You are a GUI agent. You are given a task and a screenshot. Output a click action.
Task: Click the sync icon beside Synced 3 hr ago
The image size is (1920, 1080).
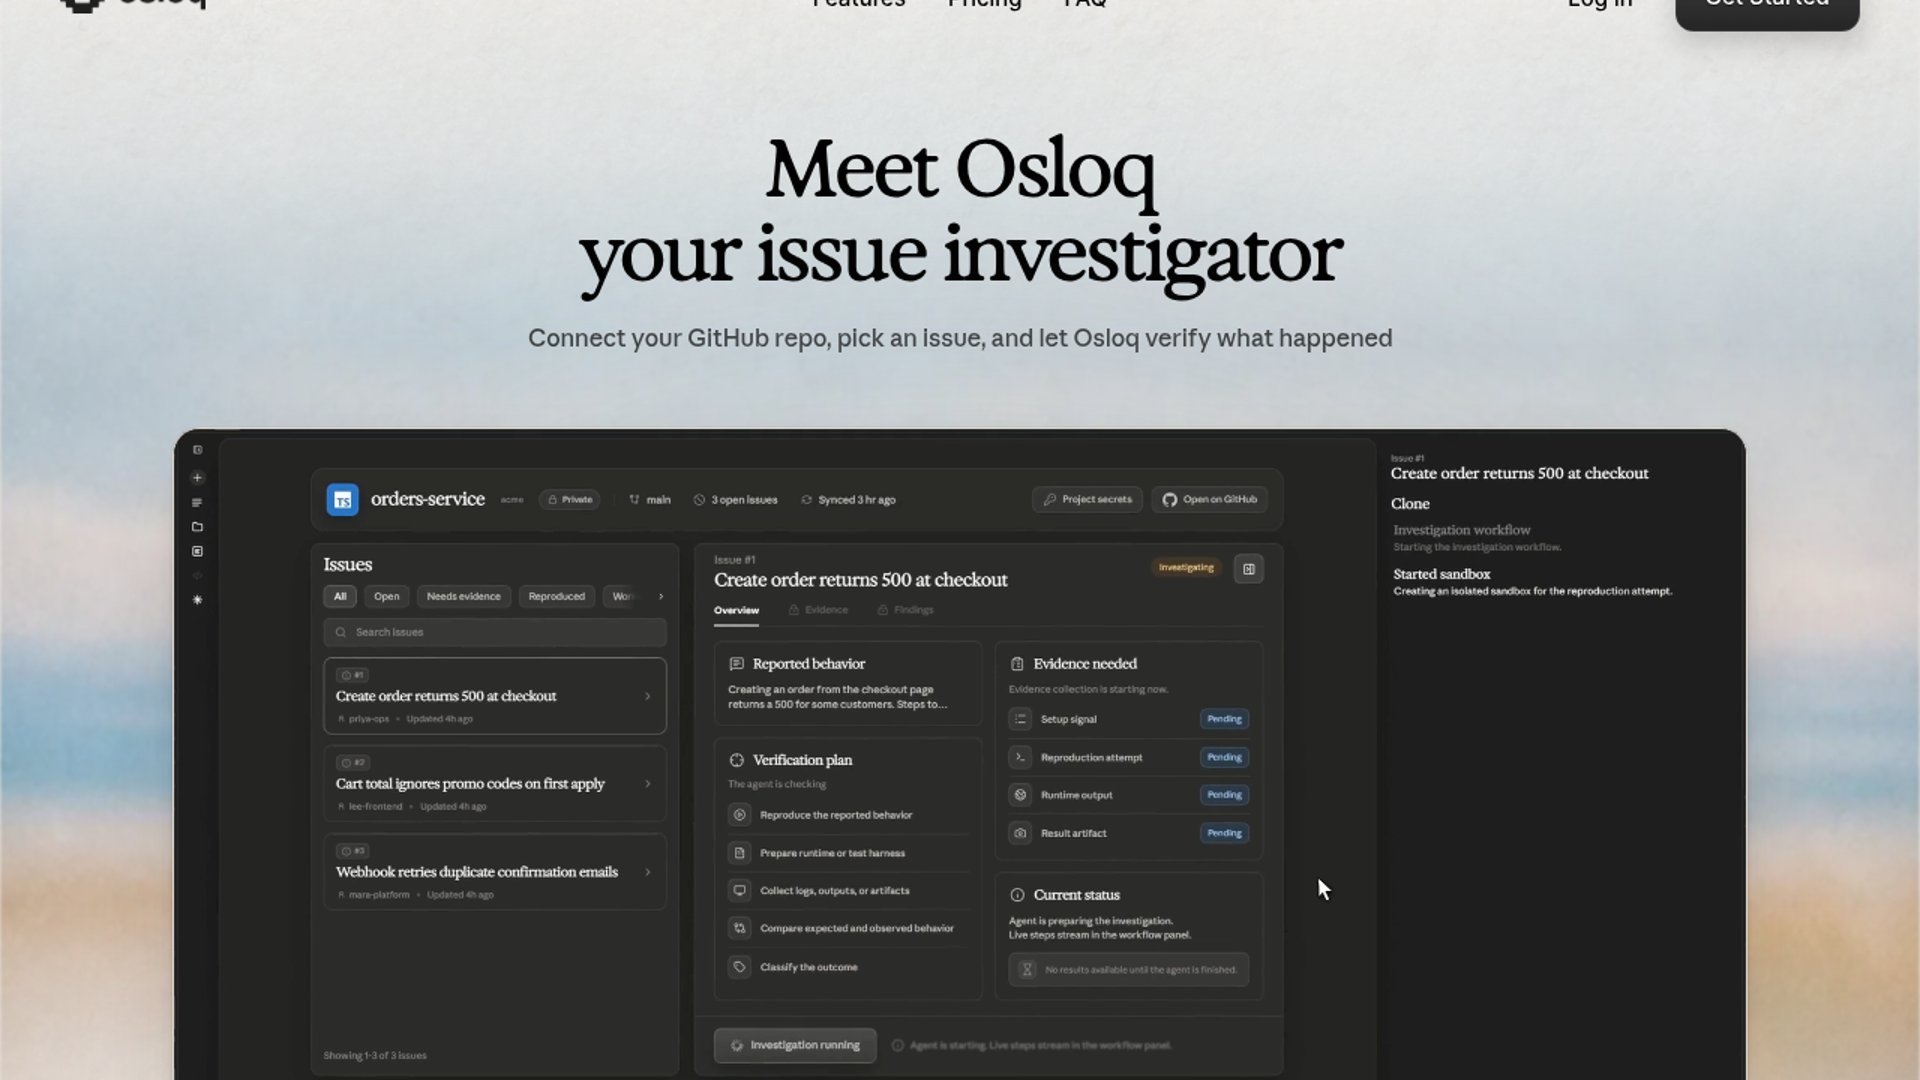806,499
